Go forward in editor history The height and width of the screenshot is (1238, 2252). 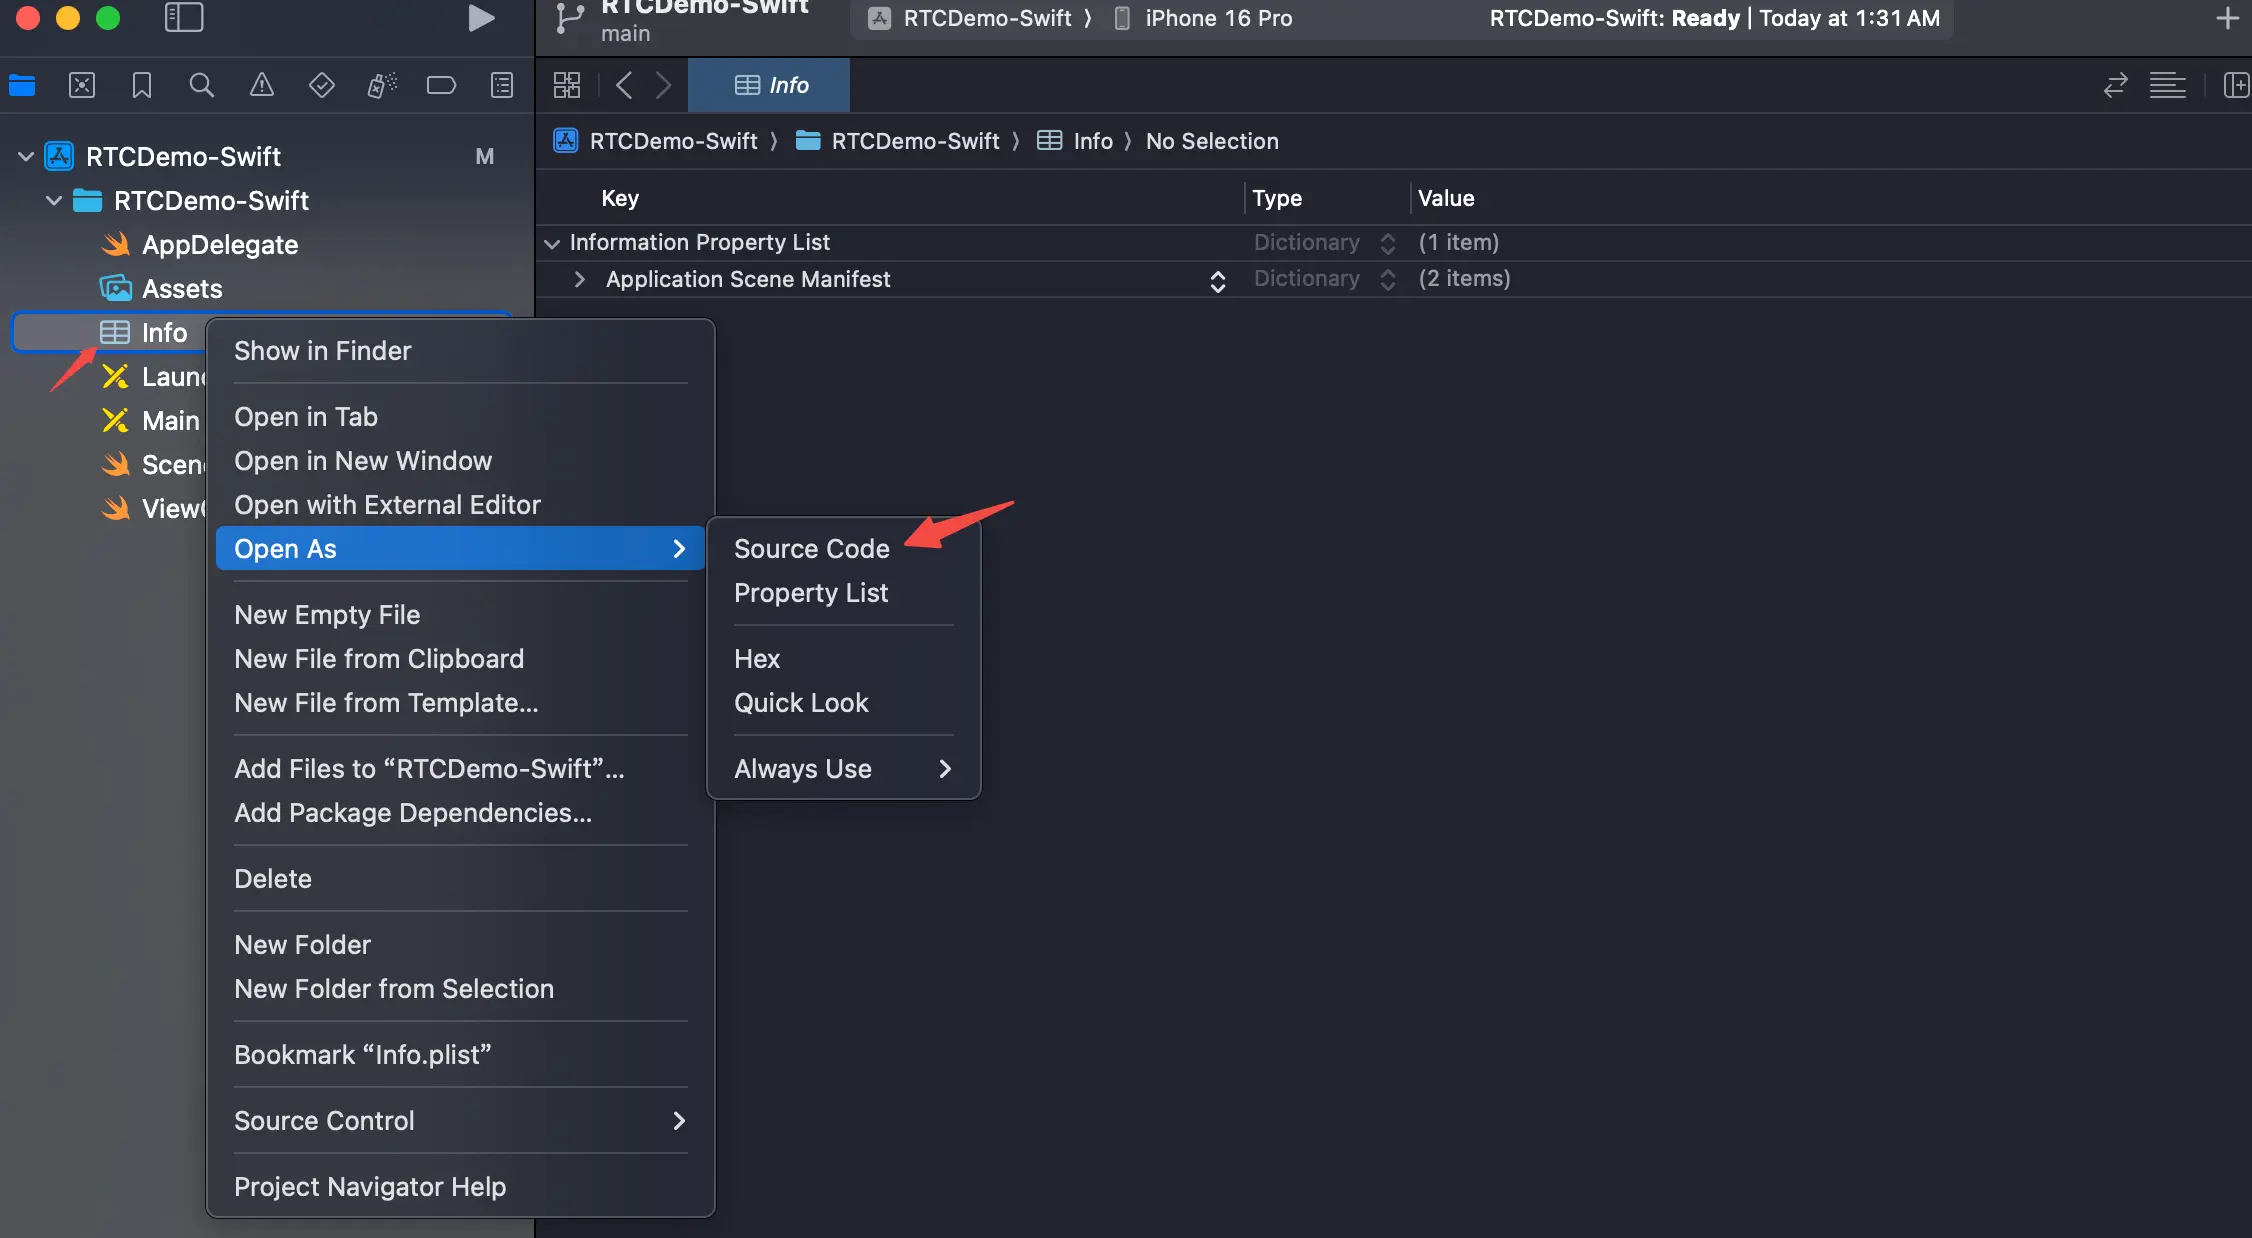(663, 85)
